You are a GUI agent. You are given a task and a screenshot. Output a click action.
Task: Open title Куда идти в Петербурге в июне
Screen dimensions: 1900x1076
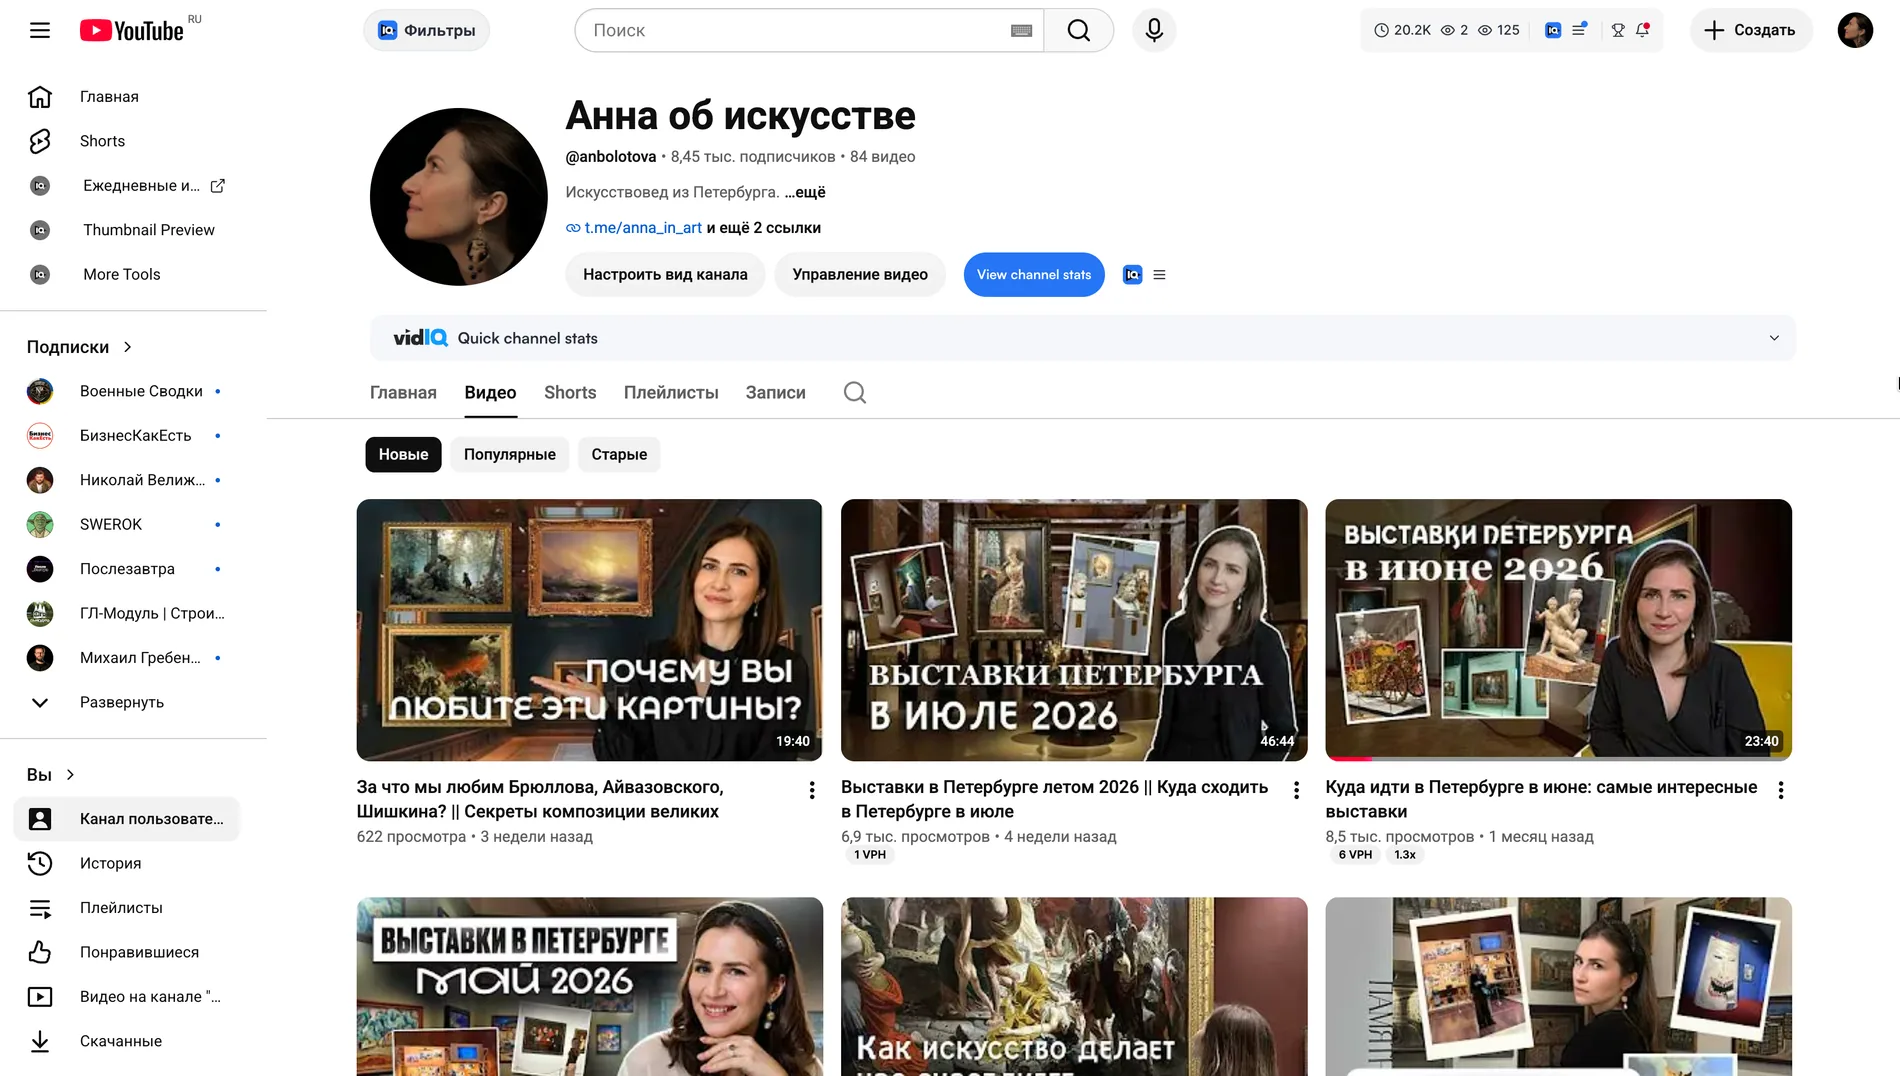(1541, 799)
